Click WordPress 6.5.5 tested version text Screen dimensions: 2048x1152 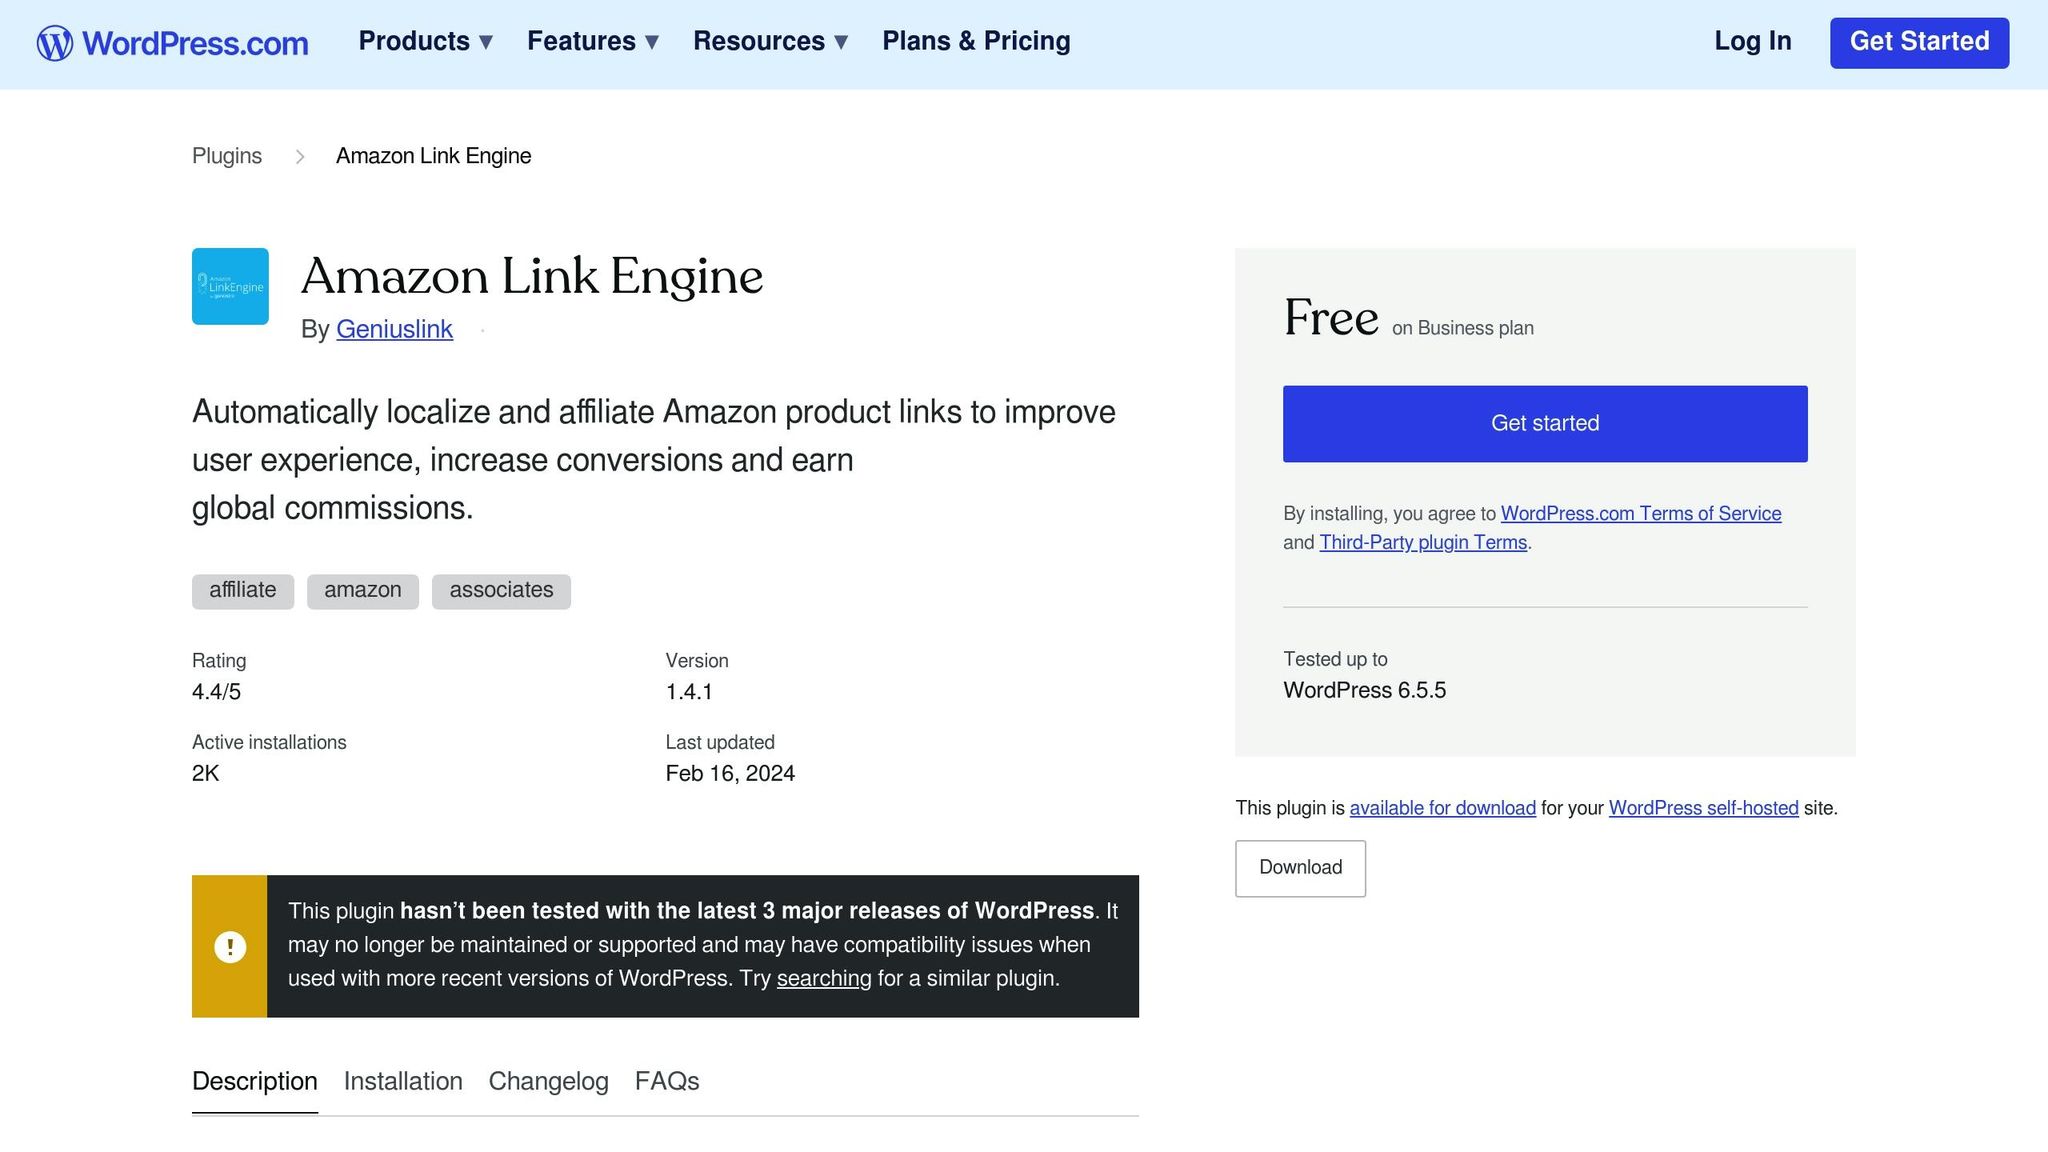point(1364,691)
